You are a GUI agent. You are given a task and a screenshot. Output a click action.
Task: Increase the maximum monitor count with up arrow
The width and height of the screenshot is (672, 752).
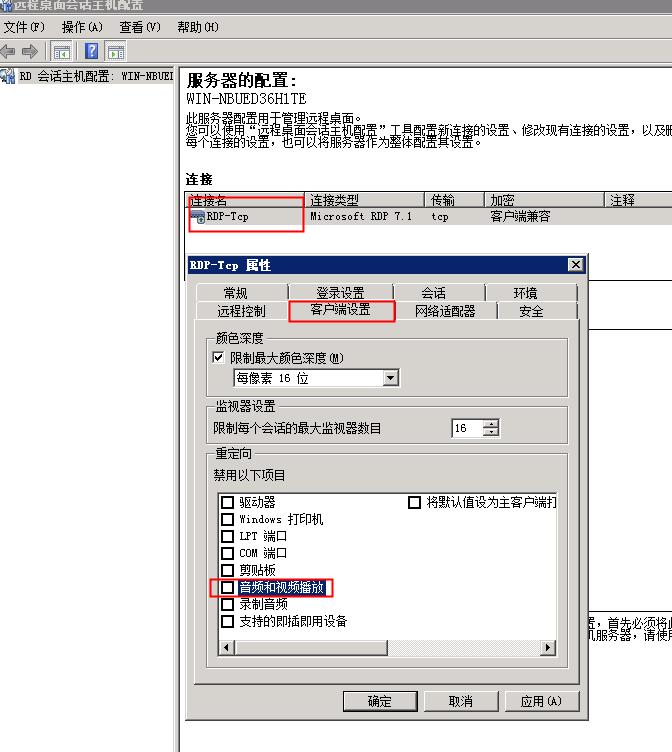pos(490,423)
